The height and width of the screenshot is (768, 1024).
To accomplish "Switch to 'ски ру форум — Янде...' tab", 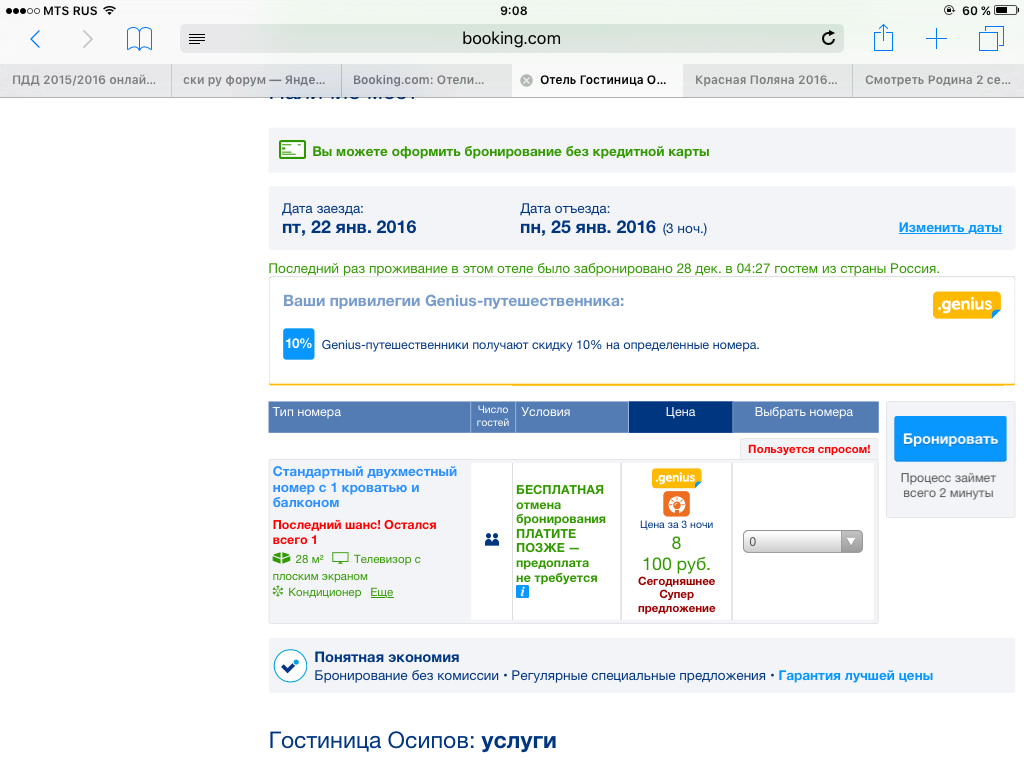I will [x=256, y=80].
